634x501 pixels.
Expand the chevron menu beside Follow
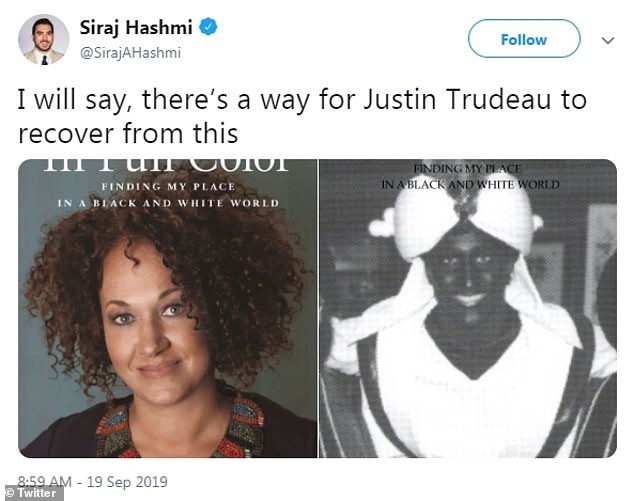(x=608, y=40)
